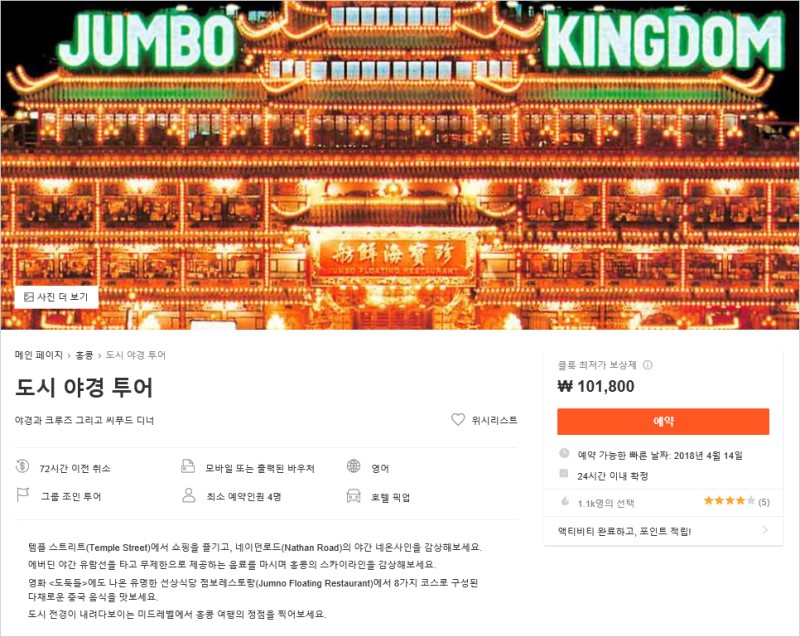Go to 메인 페이지 breadcrumb
The image size is (800, 637).
point(38,355)
